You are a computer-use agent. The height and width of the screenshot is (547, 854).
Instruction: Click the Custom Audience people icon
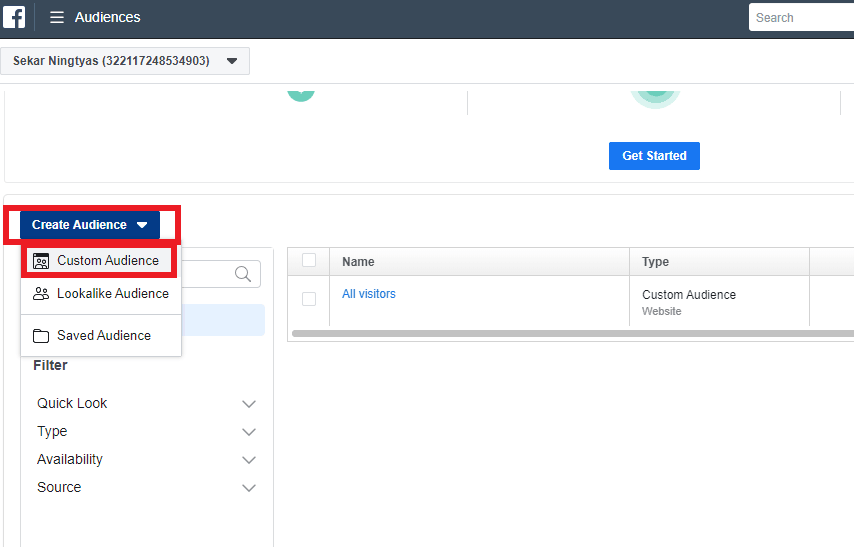(x=41, y=261)
